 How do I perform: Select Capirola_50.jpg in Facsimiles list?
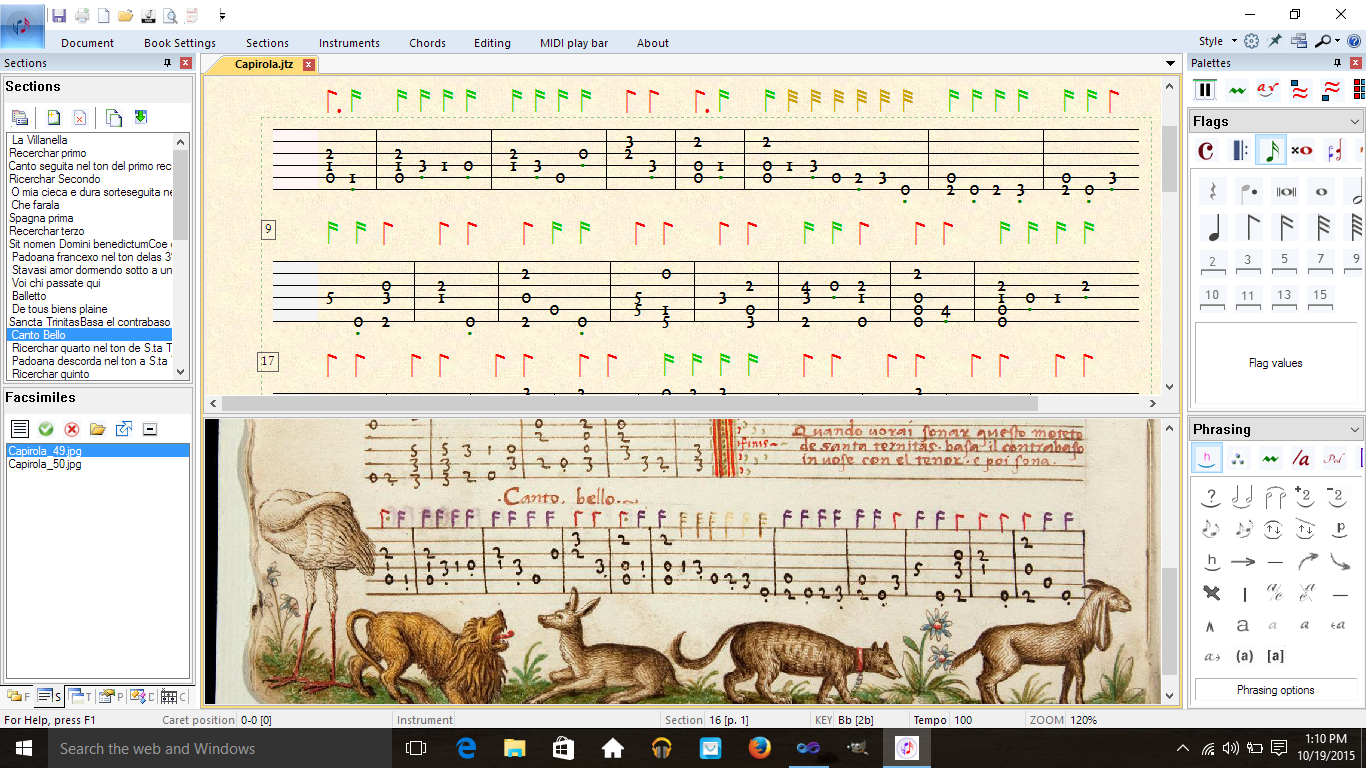point(45,464)
